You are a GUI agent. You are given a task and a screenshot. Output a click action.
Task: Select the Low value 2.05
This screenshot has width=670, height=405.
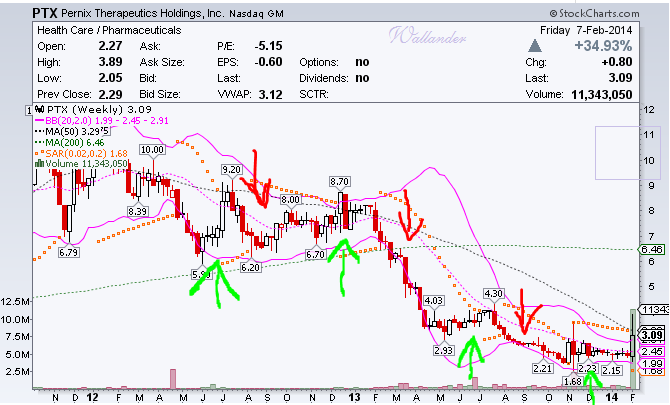click(110, 78)
